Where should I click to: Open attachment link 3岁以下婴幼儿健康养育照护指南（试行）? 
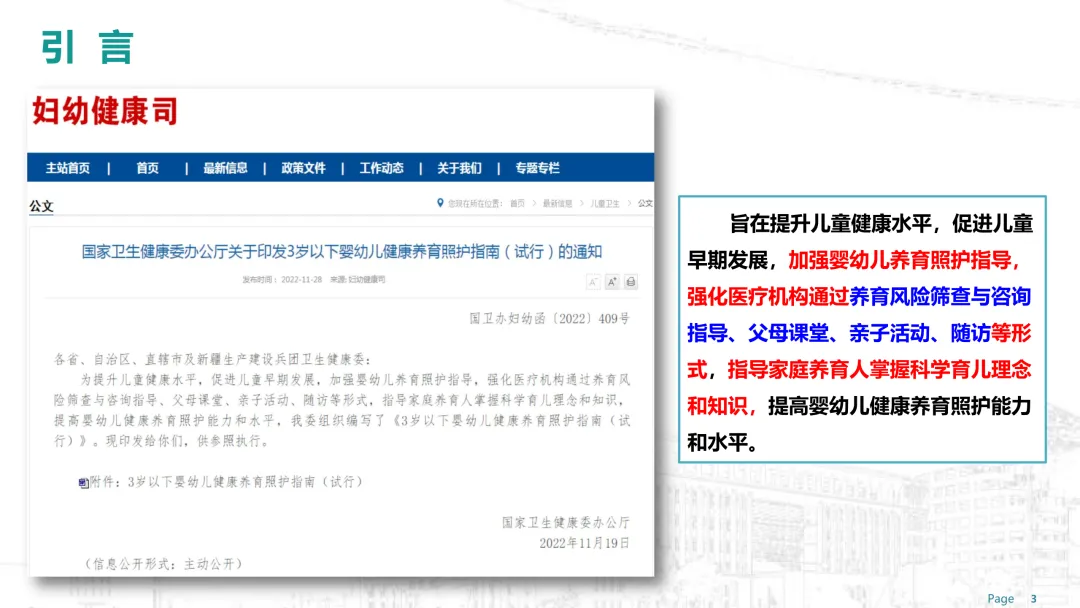click(x=245, y=482)
